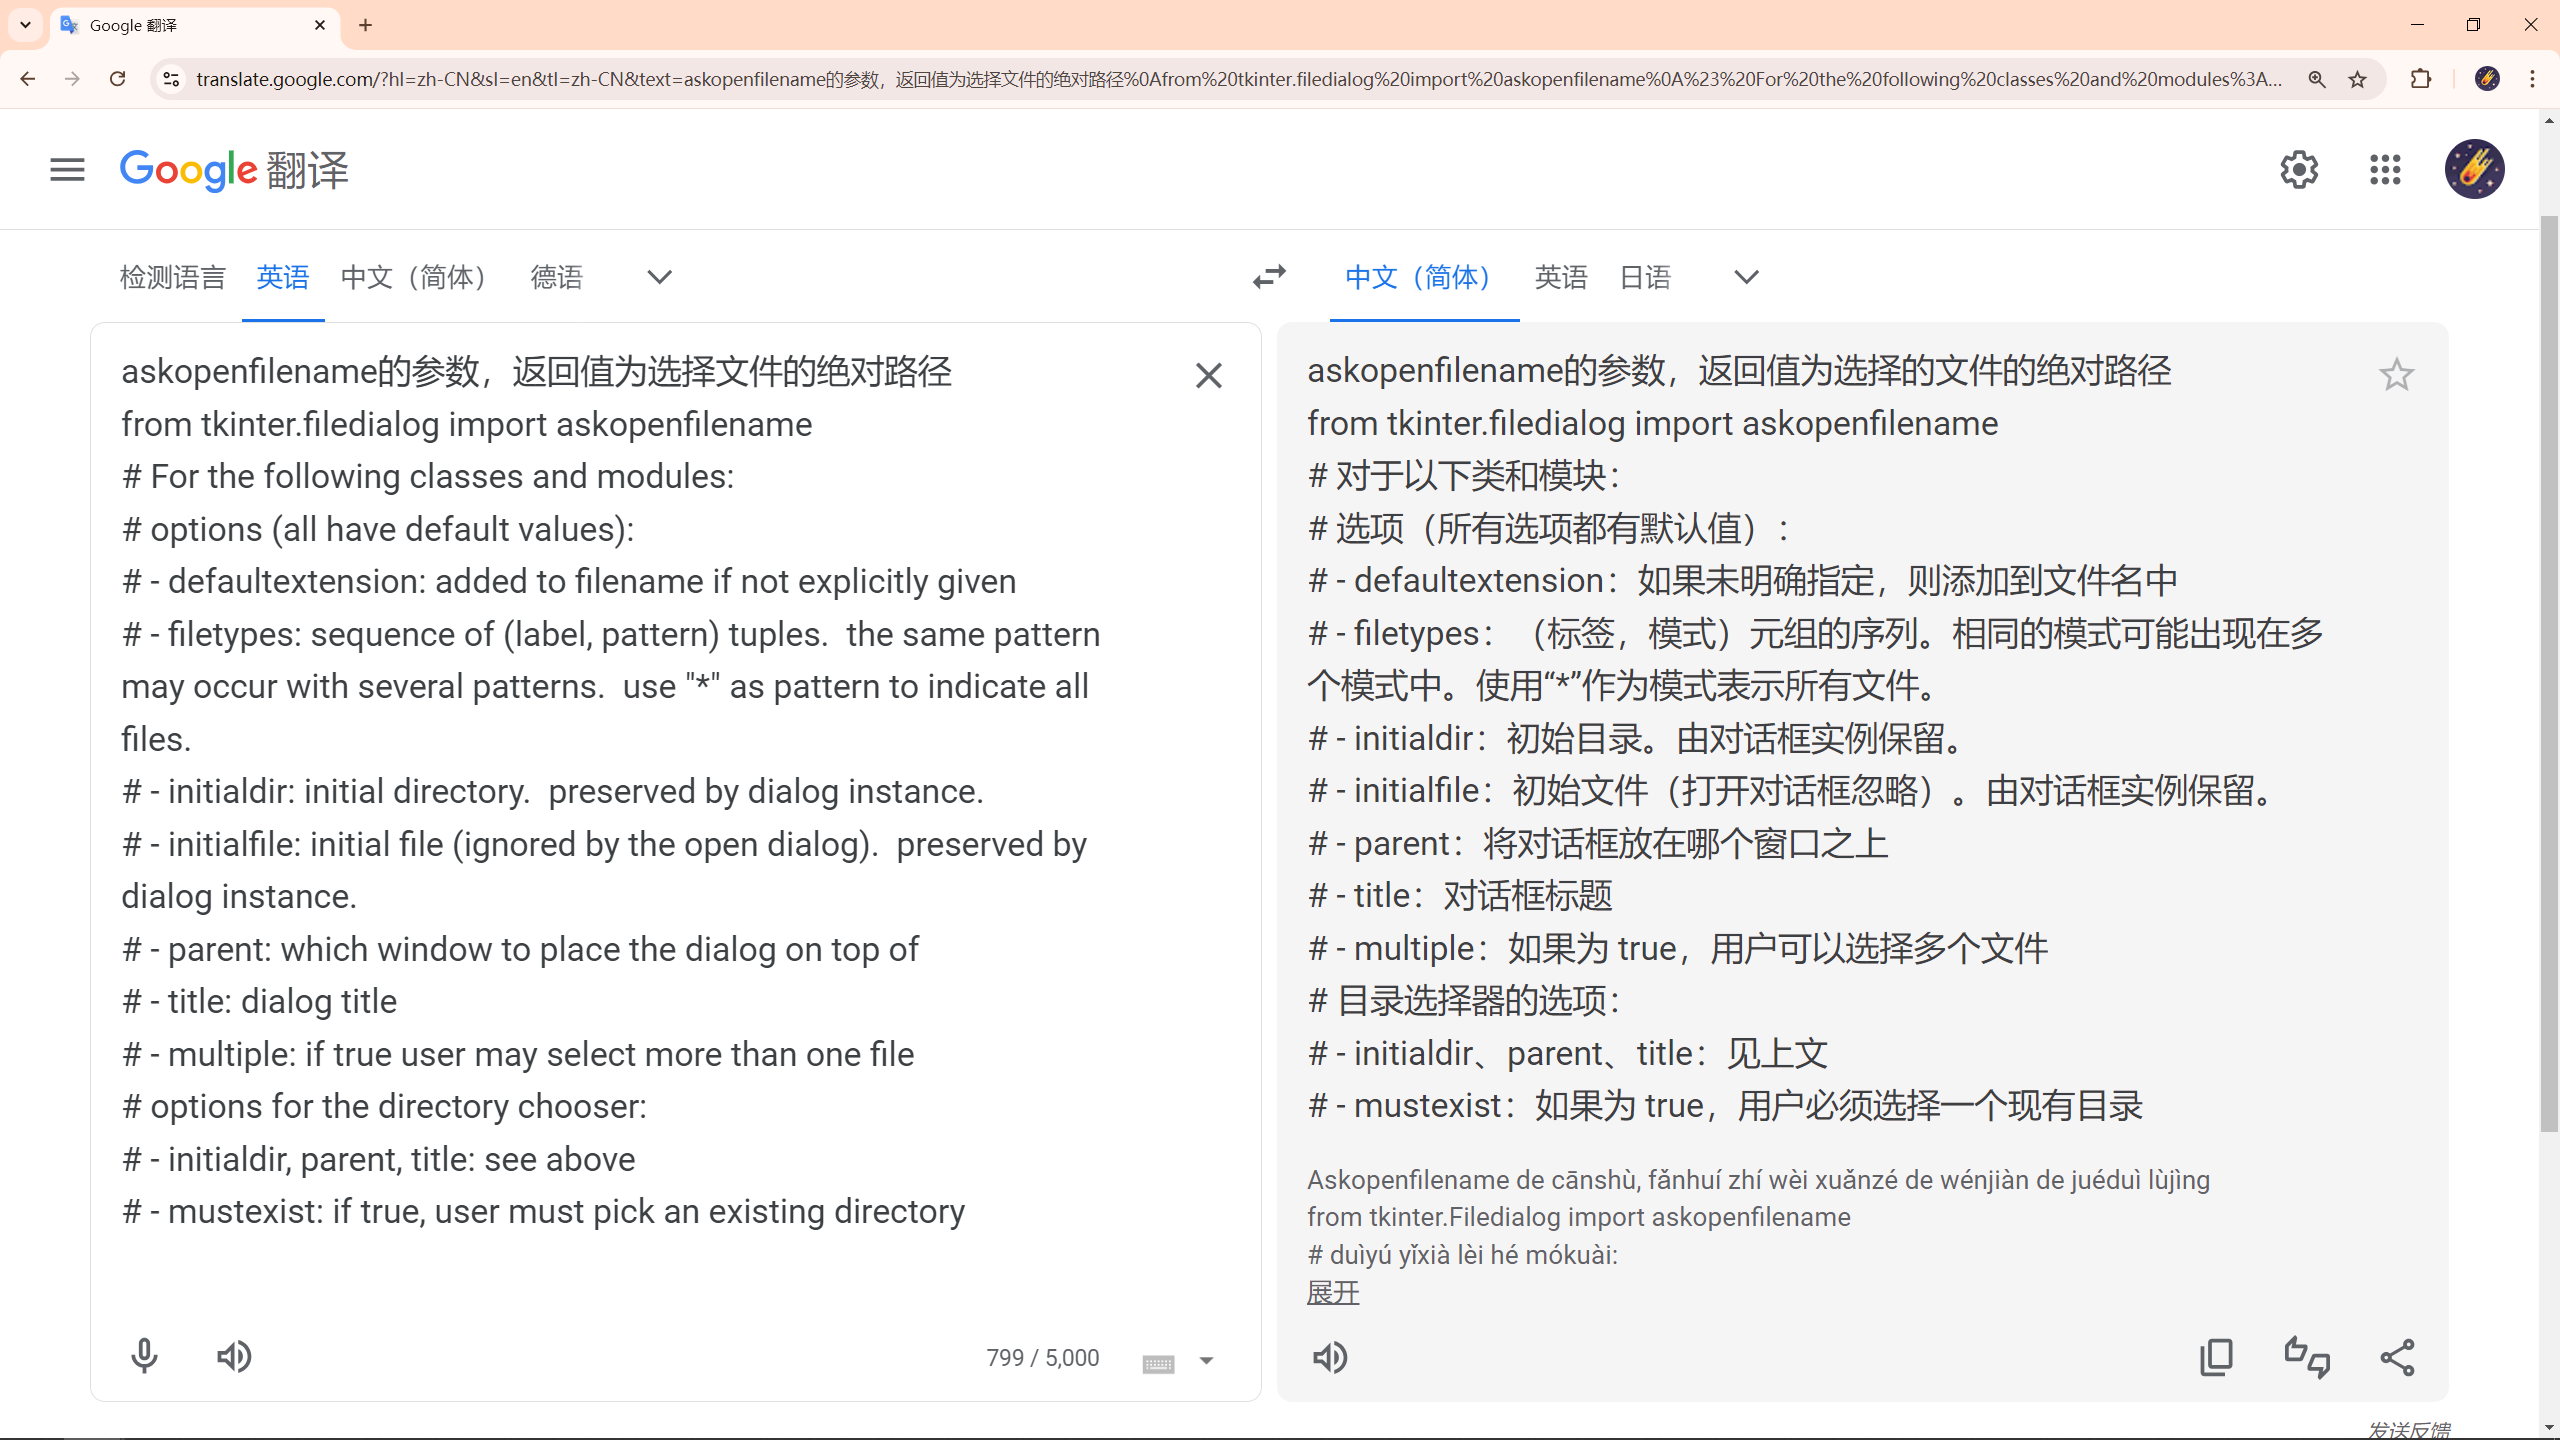Copy the translation to clipboard
The height and width of the screenshot is (1440, 2560).
[2216, 1357]
